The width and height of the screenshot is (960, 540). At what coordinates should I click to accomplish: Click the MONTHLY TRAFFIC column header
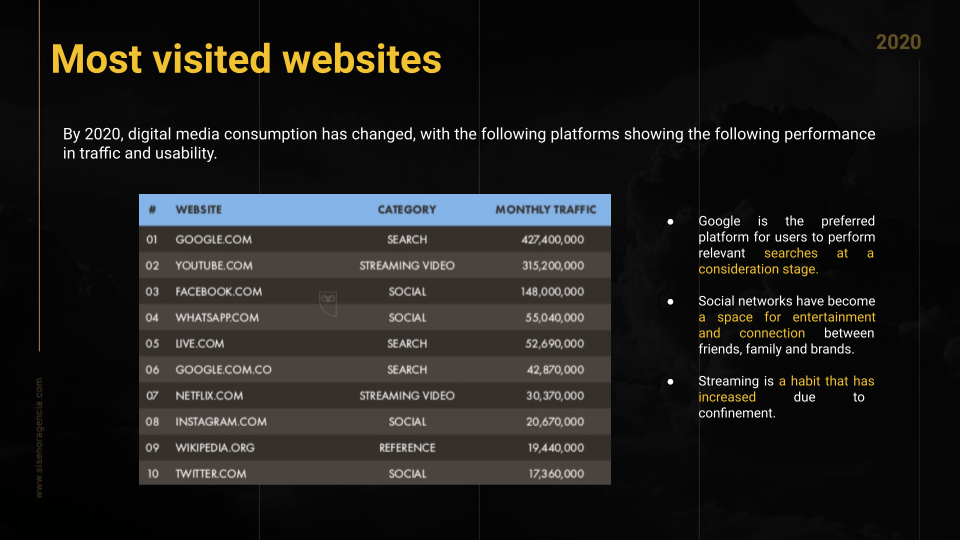[545, 210]
